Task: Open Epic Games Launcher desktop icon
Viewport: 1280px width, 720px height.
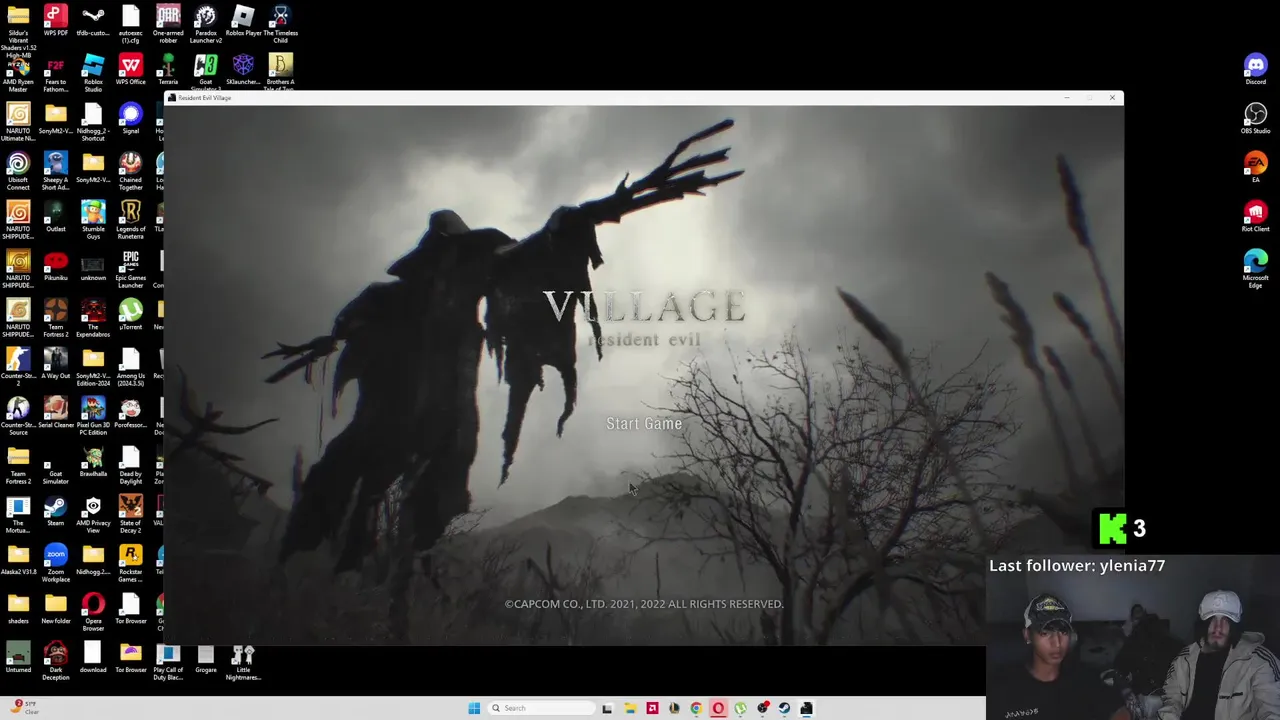Action: point(131,269)
